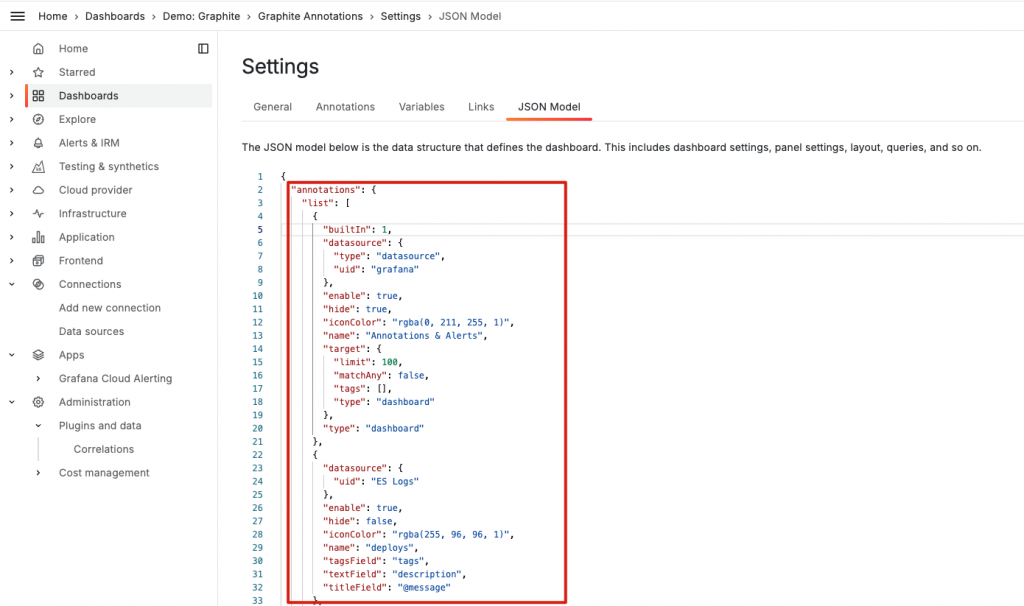Viewport: 1024px width, 606px height.
Task: Switch to the Annotations tab
Action: click(x=345, y=107)
